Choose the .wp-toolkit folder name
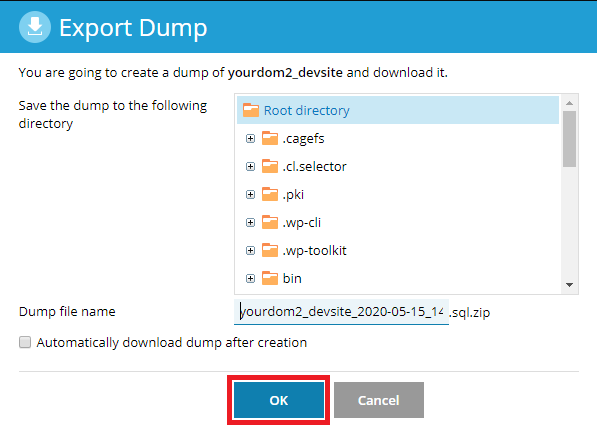The height and width of the screenshot is (432, 597). click(x=314, y=251)
